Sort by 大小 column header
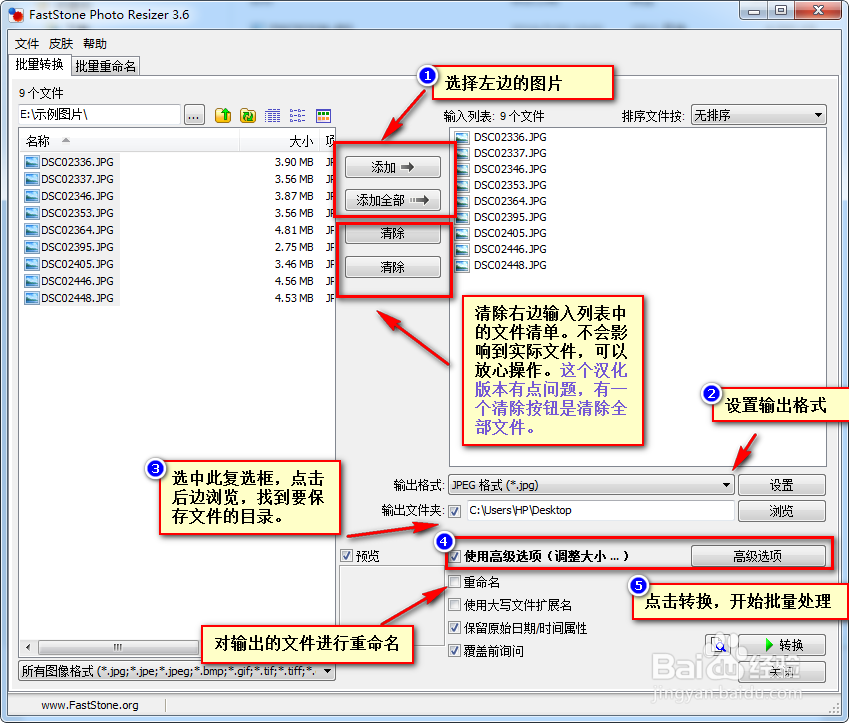The image size is (849, 723). point(280,141)
